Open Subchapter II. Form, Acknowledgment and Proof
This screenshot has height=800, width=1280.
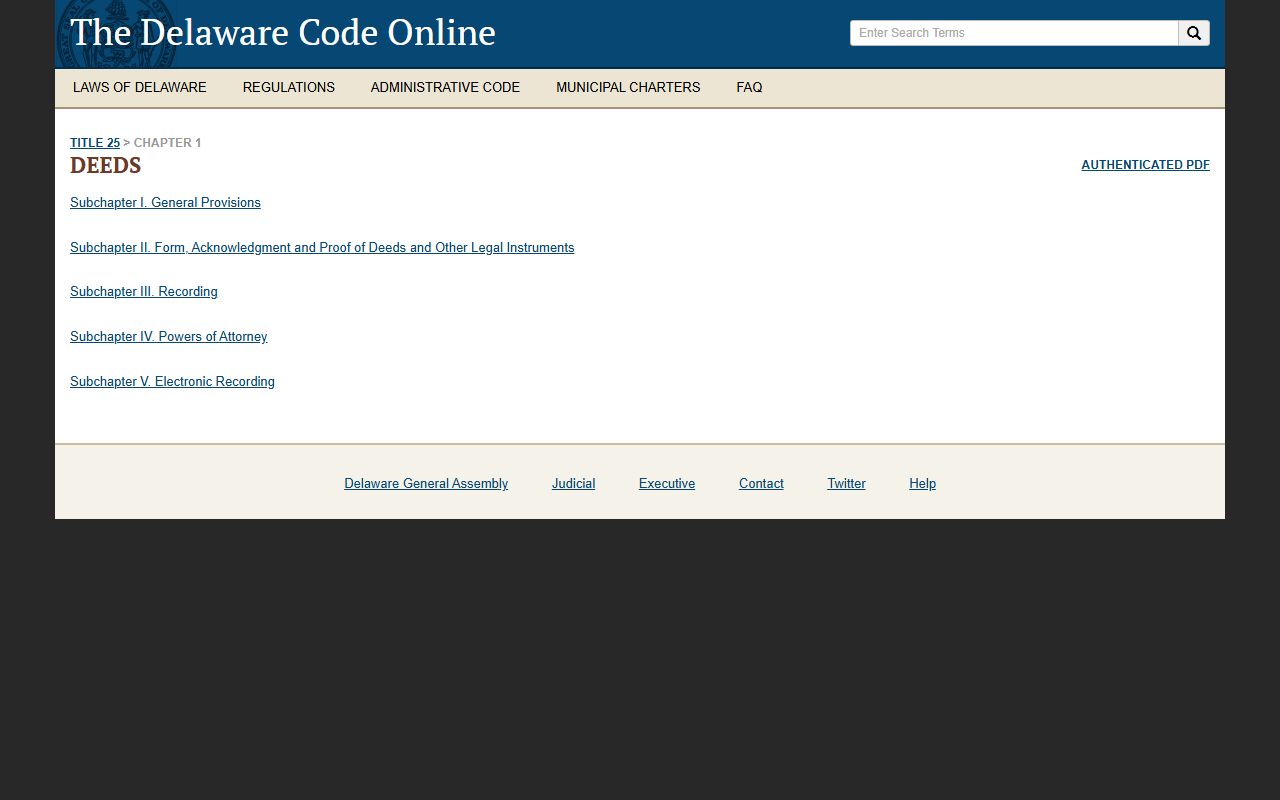click(x=322, y=248)
